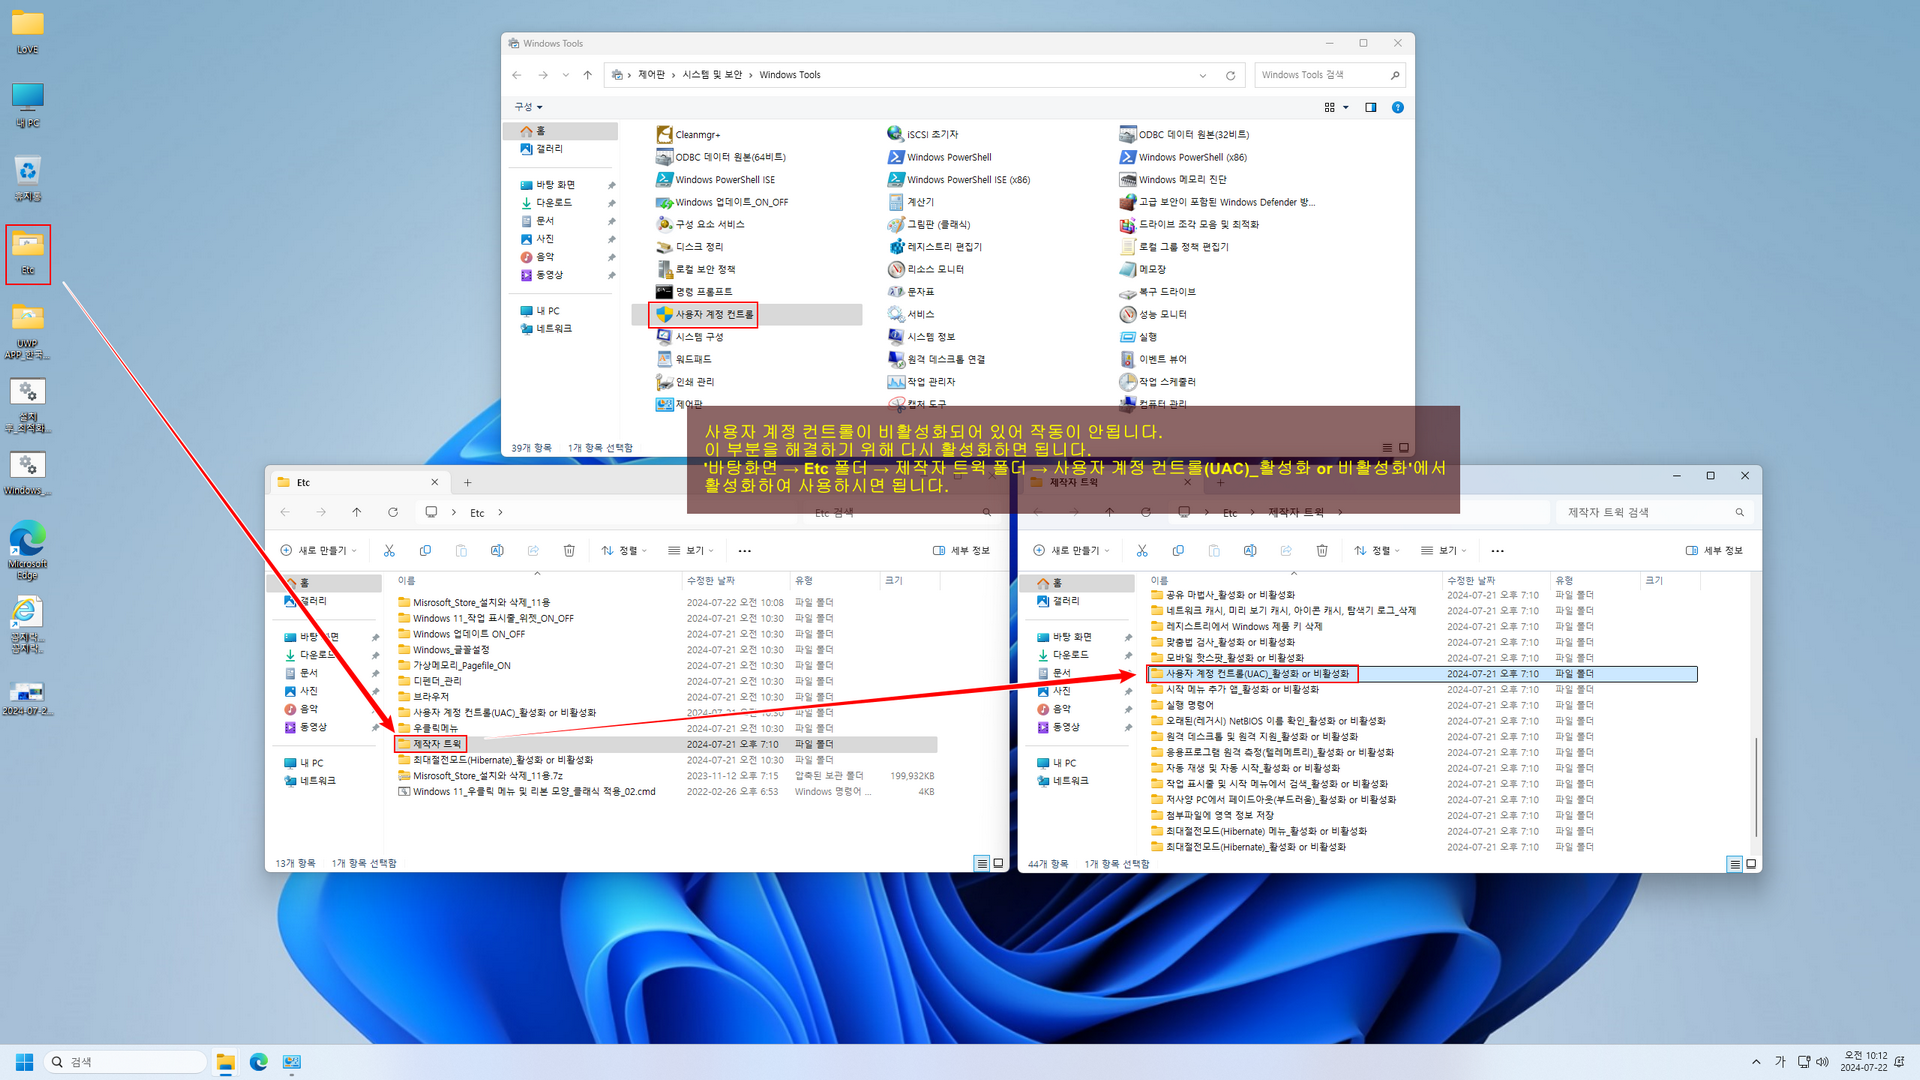Click the refresh icon in Windows Tools address bar
The width and height of the screenshot is (1920, 1080).
click(x=1230, y=75)
